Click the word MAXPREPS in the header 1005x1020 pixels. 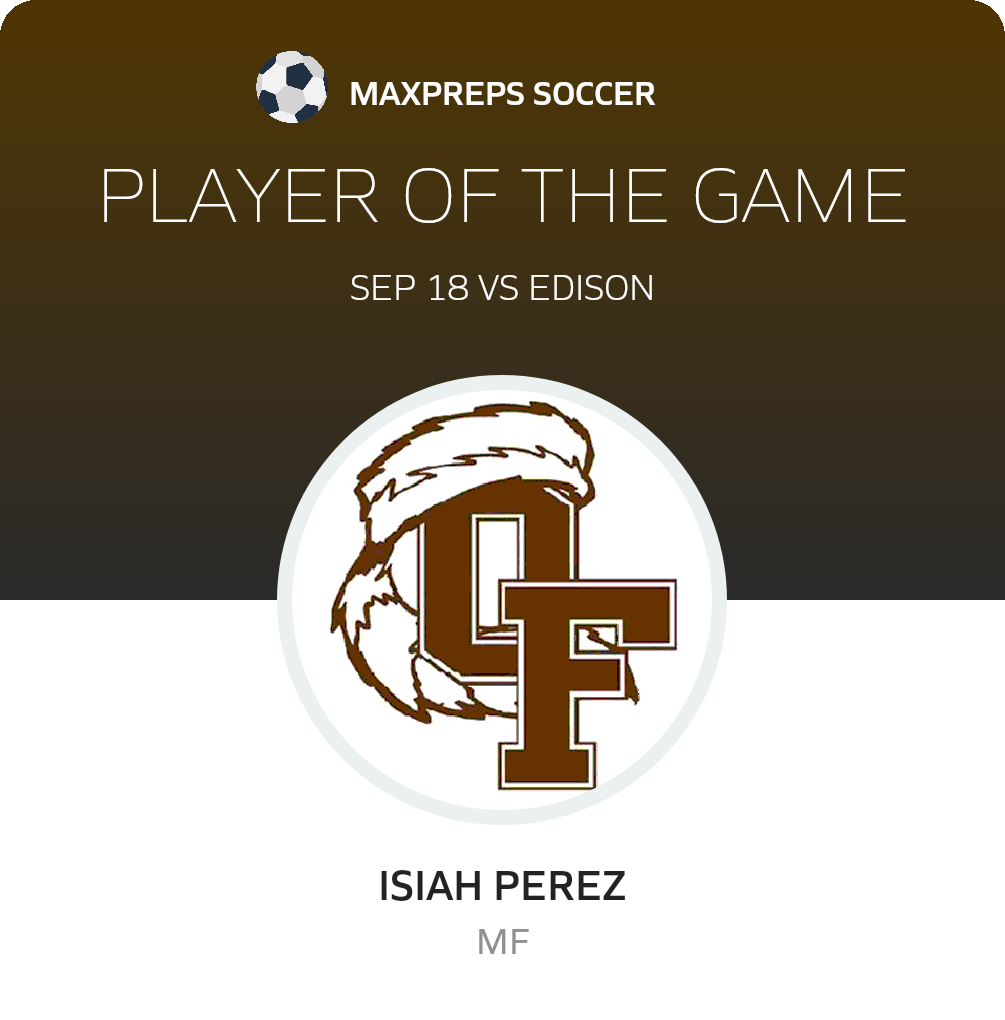436,94
